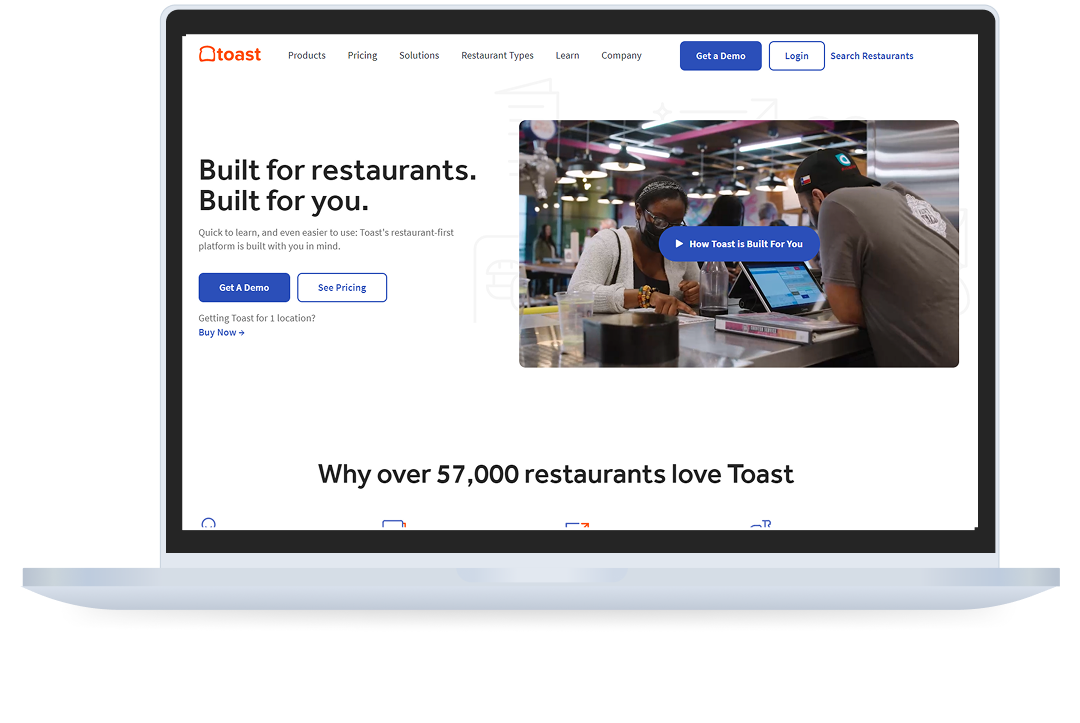1080x723 pixels.
Task: Open the Products menu
Action: [307, 56]
